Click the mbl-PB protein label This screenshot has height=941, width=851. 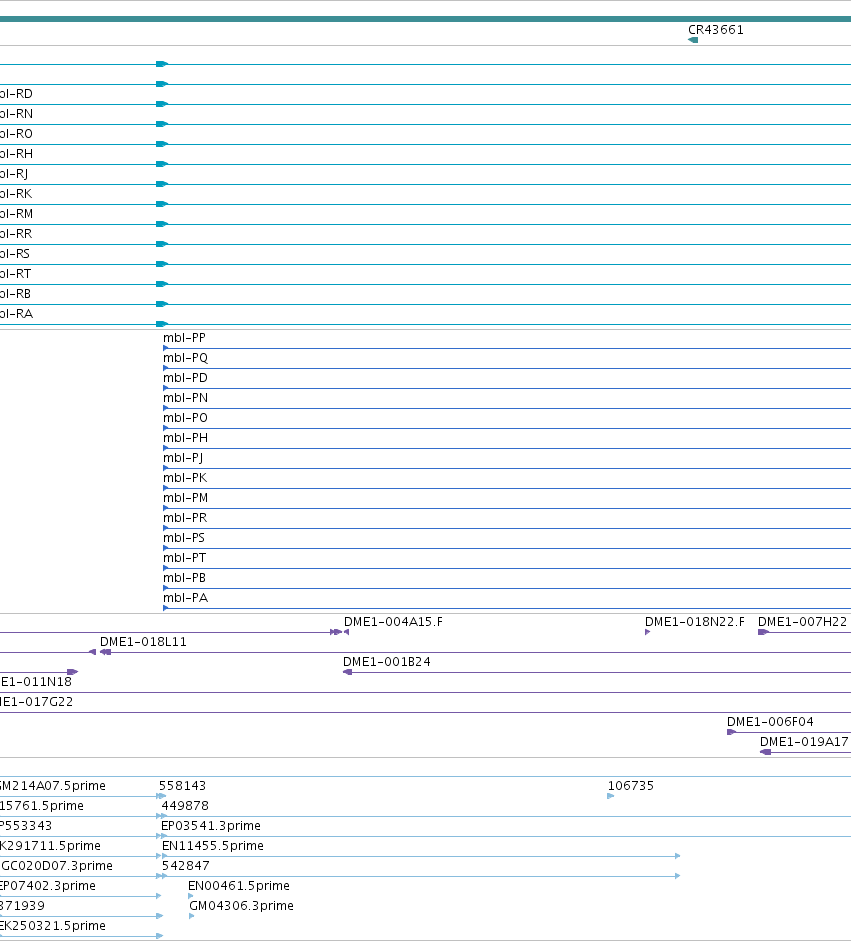point(184,578)
